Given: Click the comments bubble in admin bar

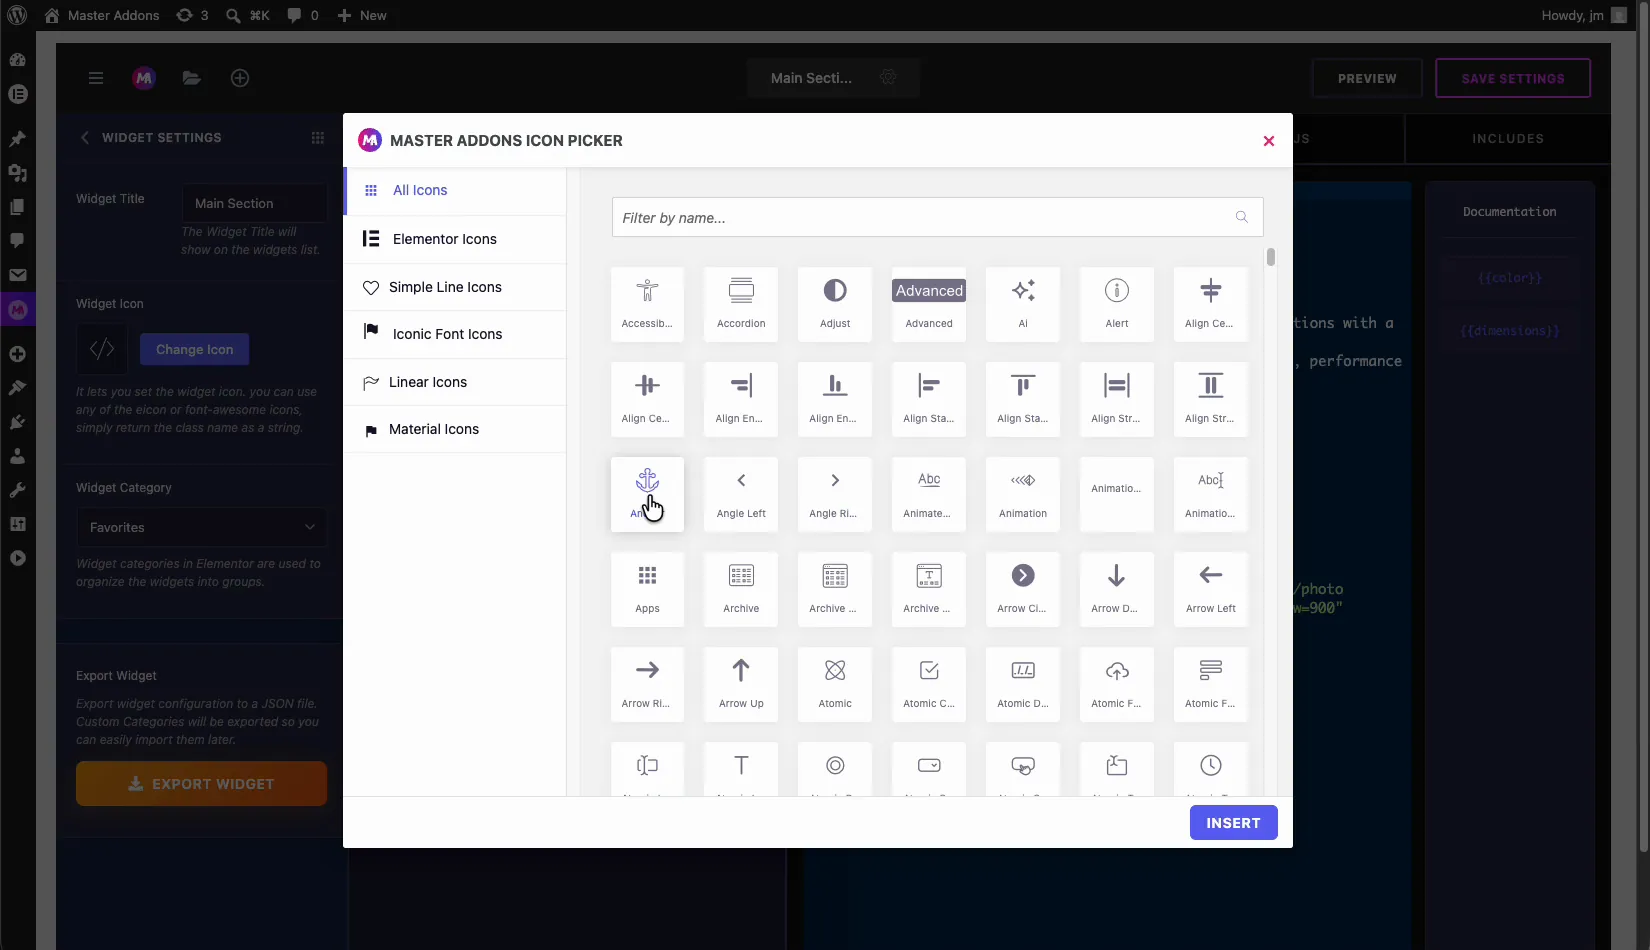Looking at the screenshot, I should tap(303, 15).
